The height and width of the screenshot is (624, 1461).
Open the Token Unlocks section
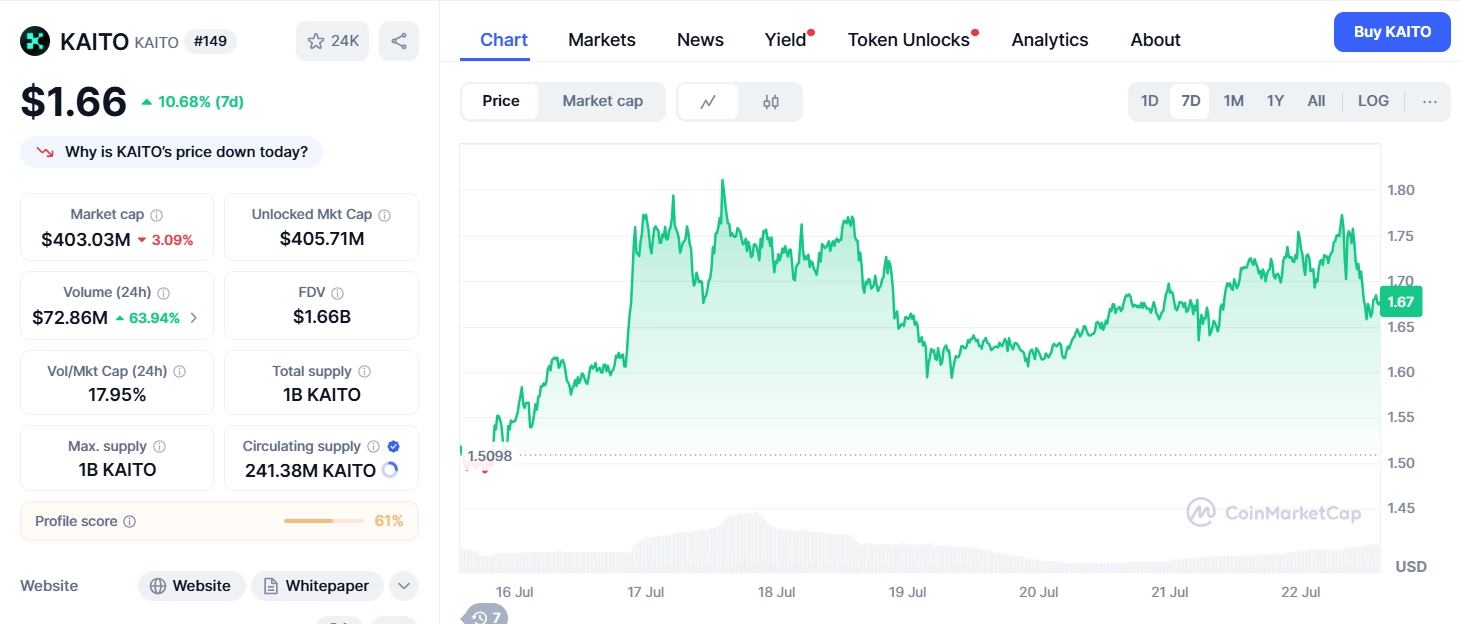[908, 39]
